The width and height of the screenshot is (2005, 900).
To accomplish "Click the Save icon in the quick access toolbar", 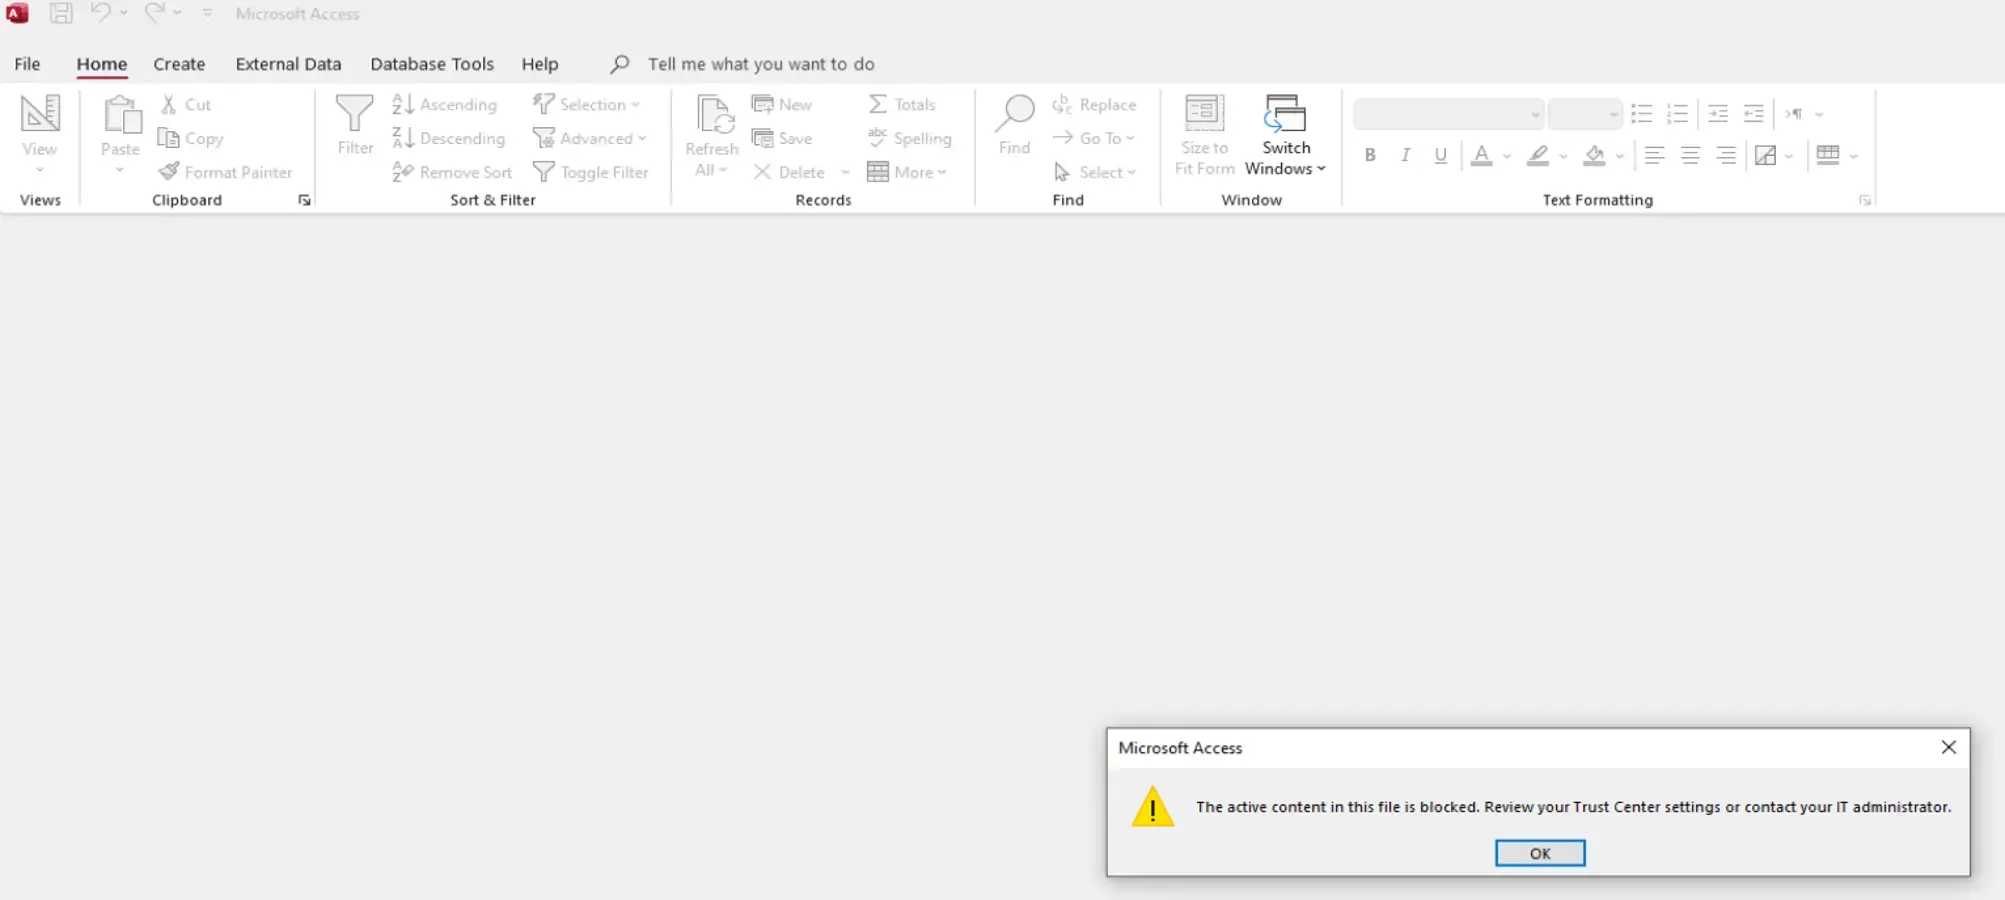I will pyautogui.click(x=61, y=13).
